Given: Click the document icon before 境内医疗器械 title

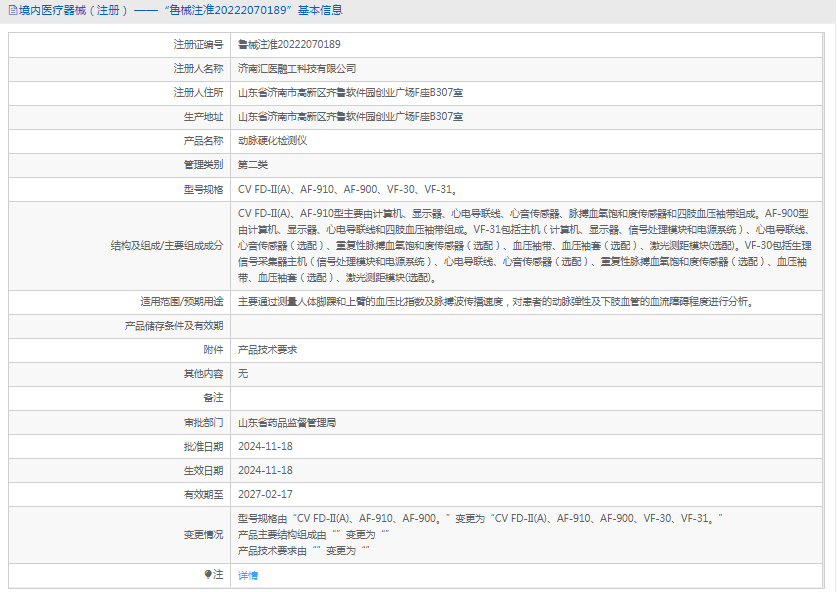Looking at the screenshot, I should pos(13,10).
